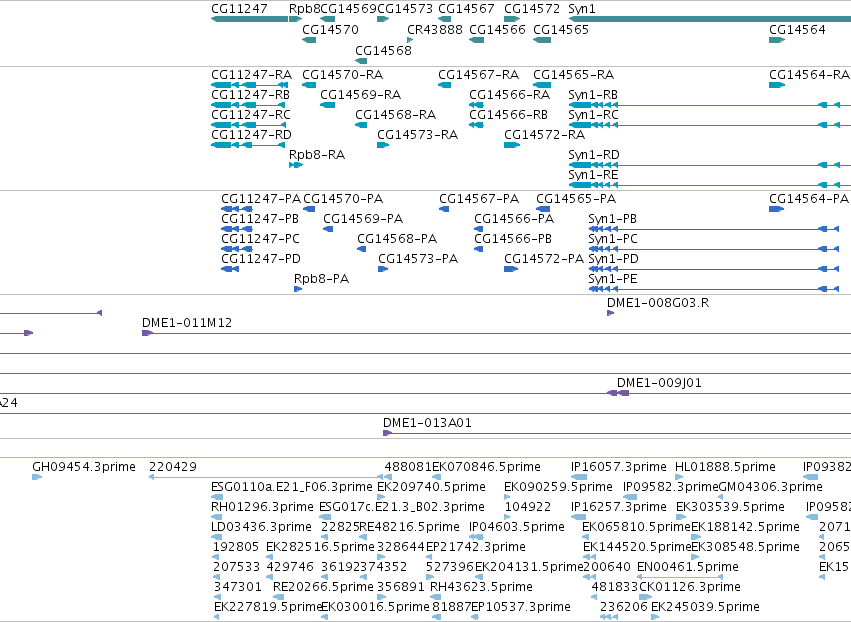Image resolution: width=851 pixels, height=622 pixels.
Task: Open the LD03436.3prime EST label
Action: click(x=261, y=527)
